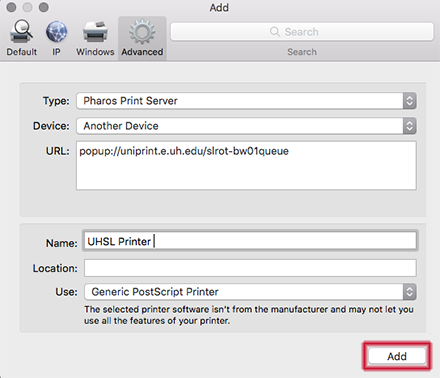Viewport: 440px width, 378px height.
Task: Click the close window button
Action: 11,7
